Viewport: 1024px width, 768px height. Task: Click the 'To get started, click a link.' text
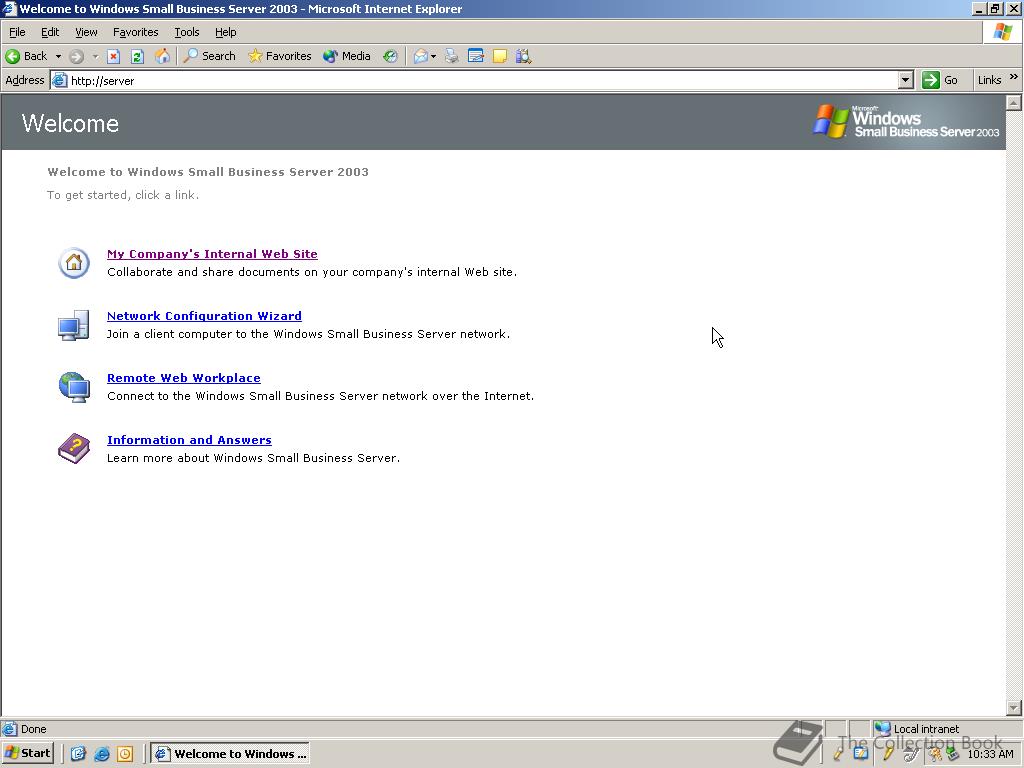pyautogui.click(x=123, y=195)
